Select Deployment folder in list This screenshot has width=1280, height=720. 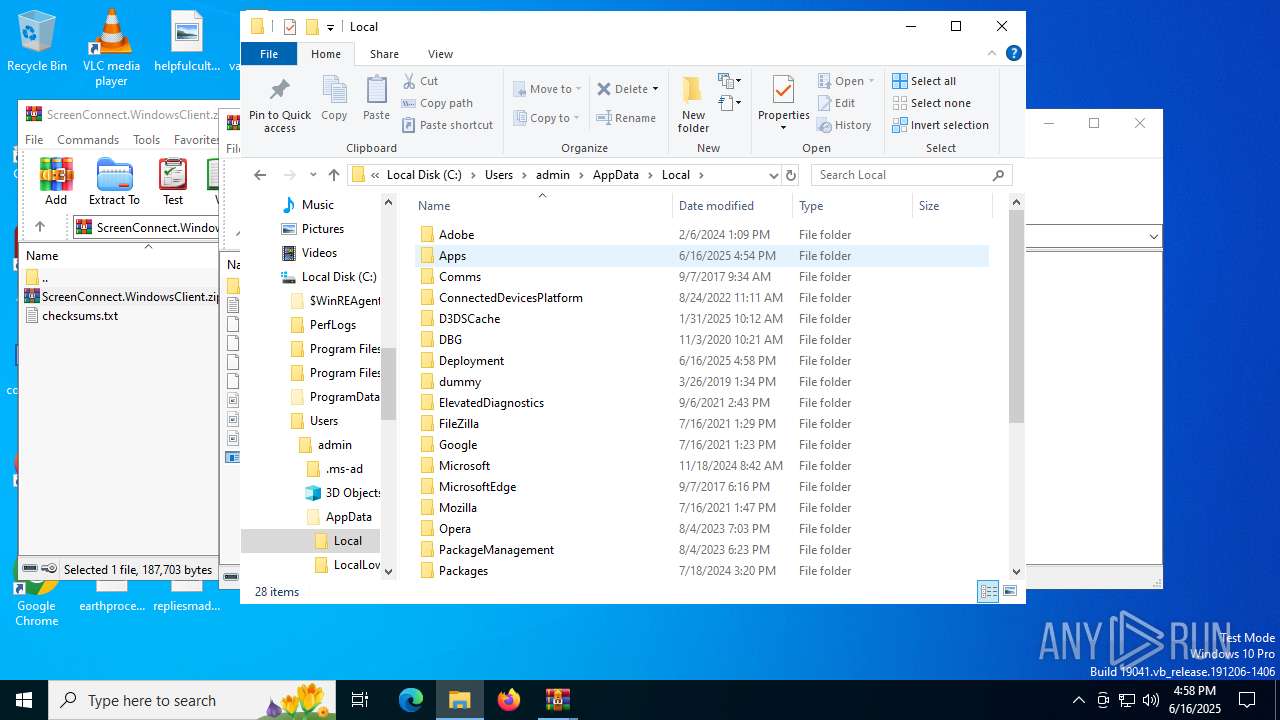[702, 361]
